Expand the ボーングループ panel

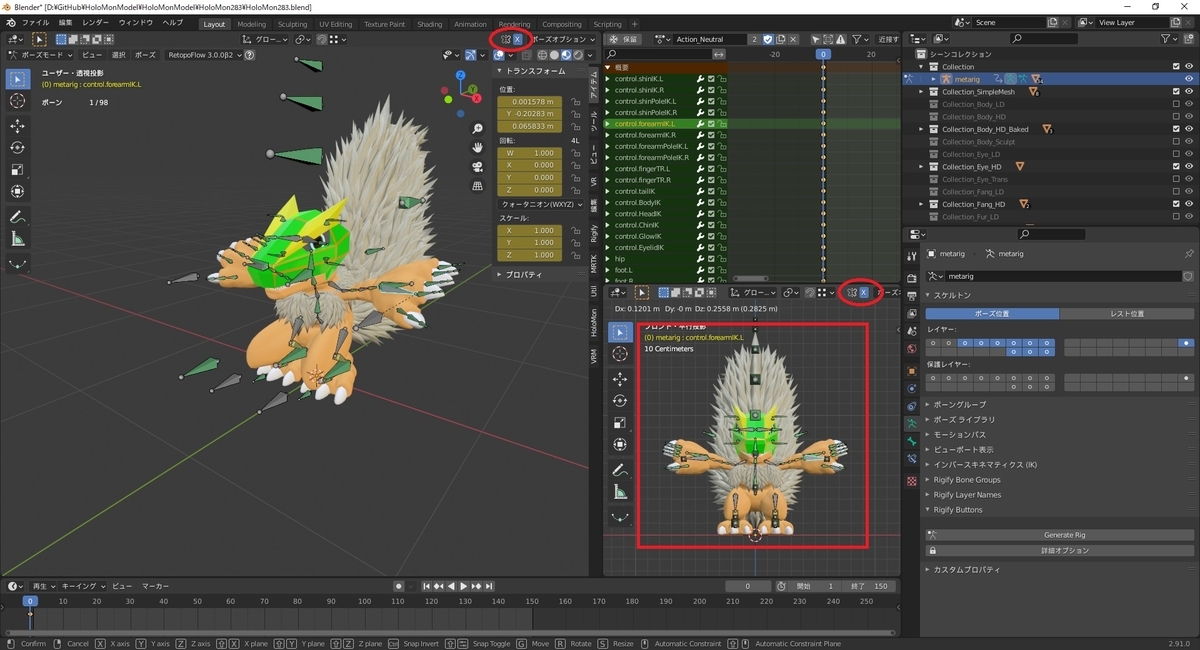929,405
